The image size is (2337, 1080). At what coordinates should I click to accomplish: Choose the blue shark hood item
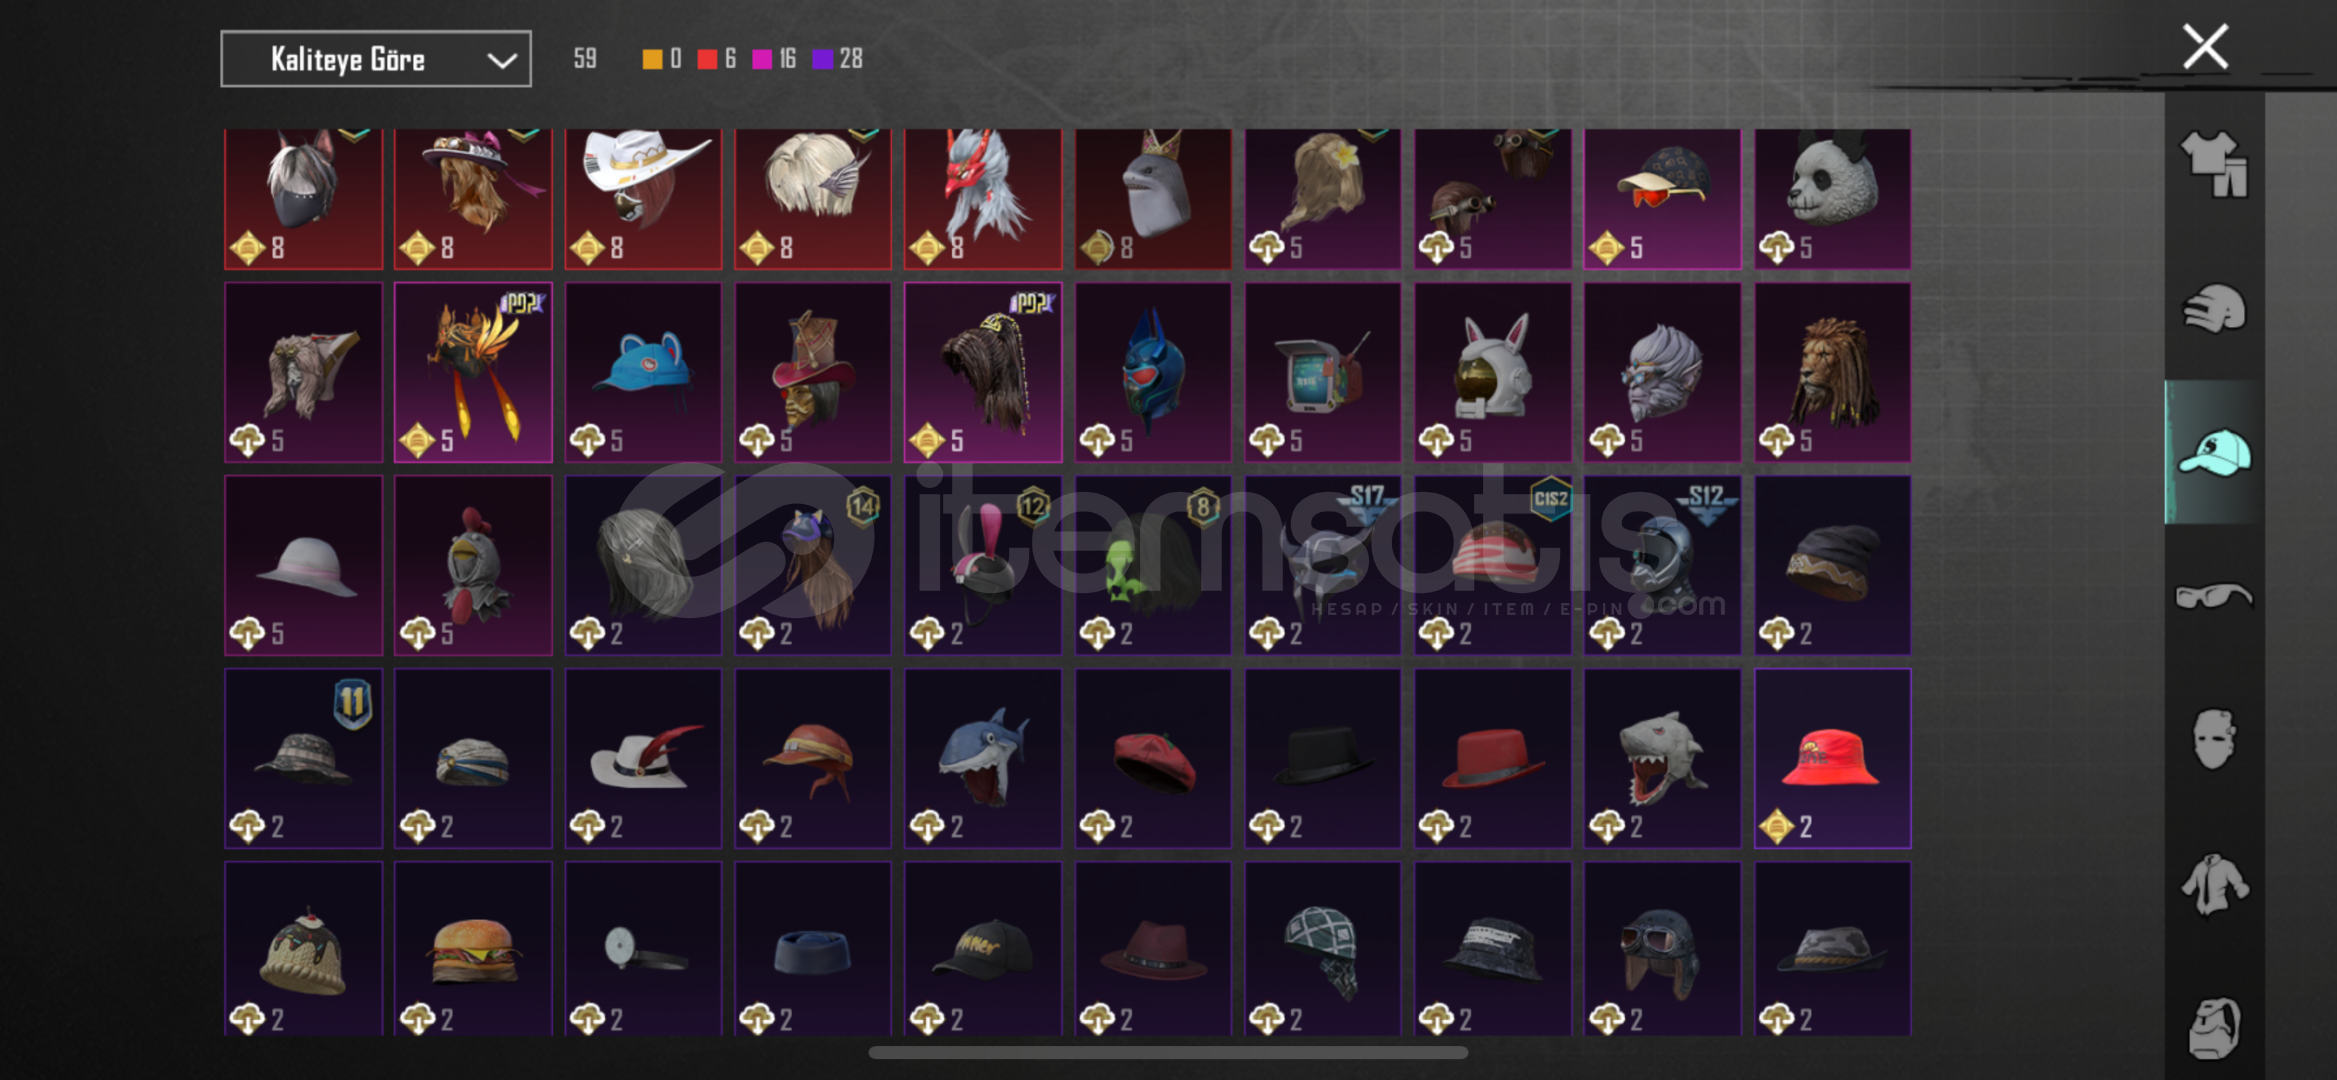coord(983,758)
